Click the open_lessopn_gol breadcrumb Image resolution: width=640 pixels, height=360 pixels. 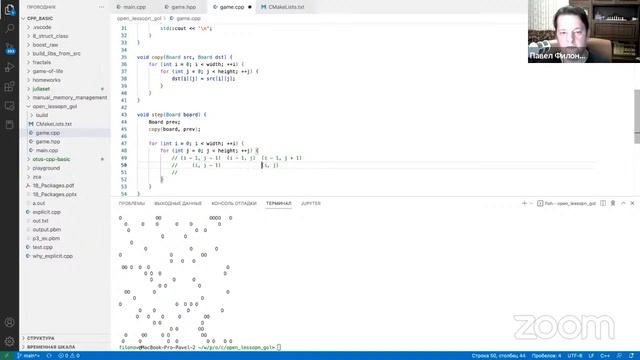(139, 18)
